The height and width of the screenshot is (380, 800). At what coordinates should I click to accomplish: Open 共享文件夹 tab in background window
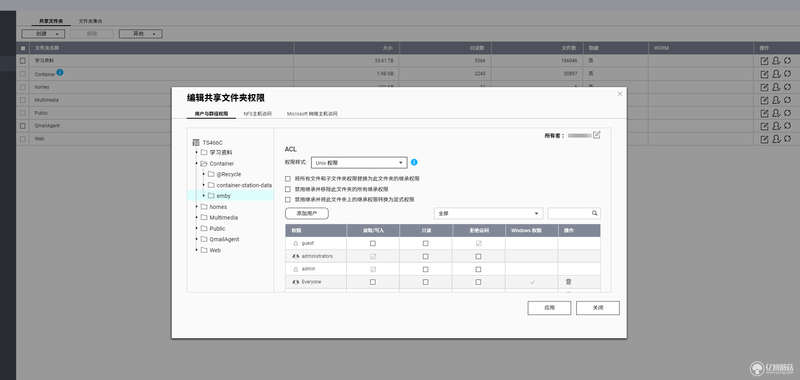point(51,21)
